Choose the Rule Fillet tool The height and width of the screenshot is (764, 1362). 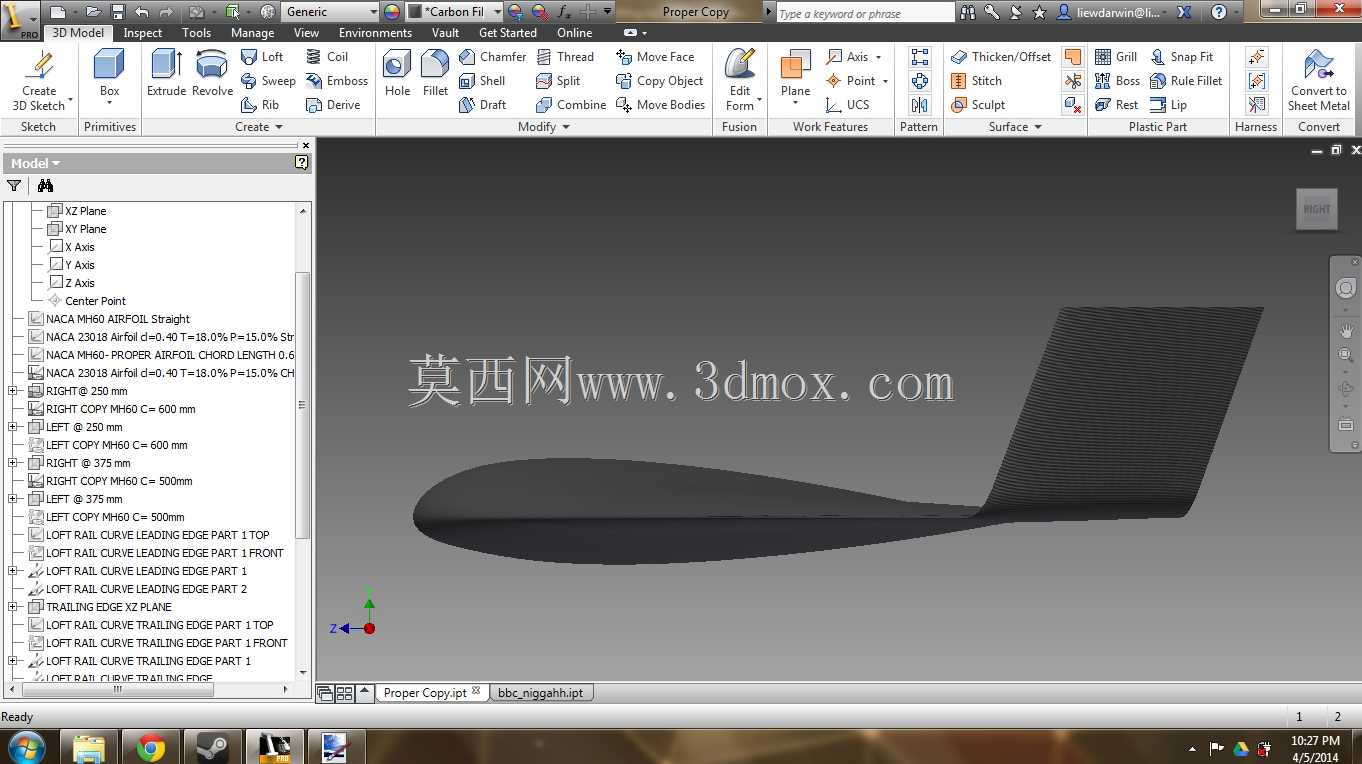[x=1186, y=81]
